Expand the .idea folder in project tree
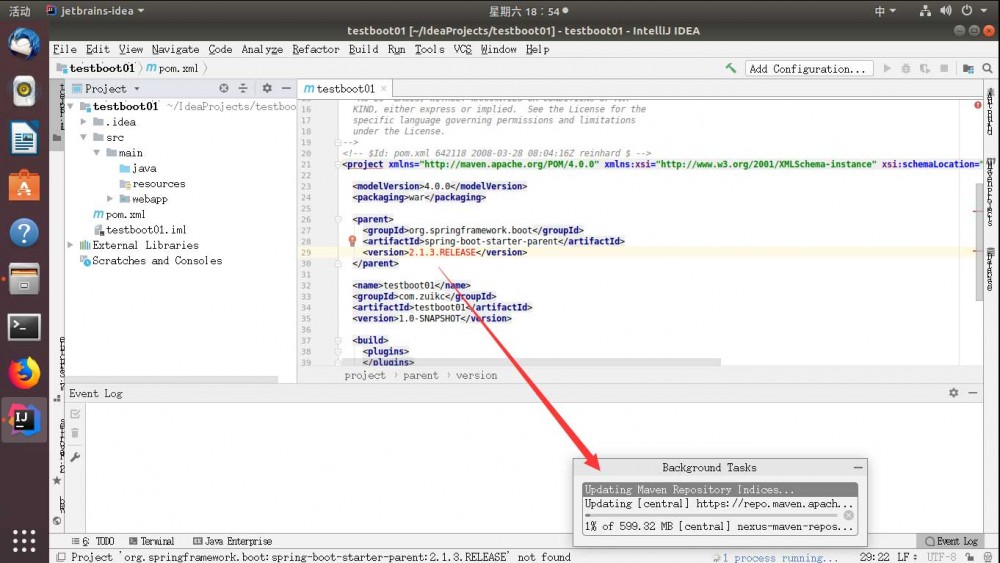Screen dimensions: 1000x563 click(x=85, y=122)
